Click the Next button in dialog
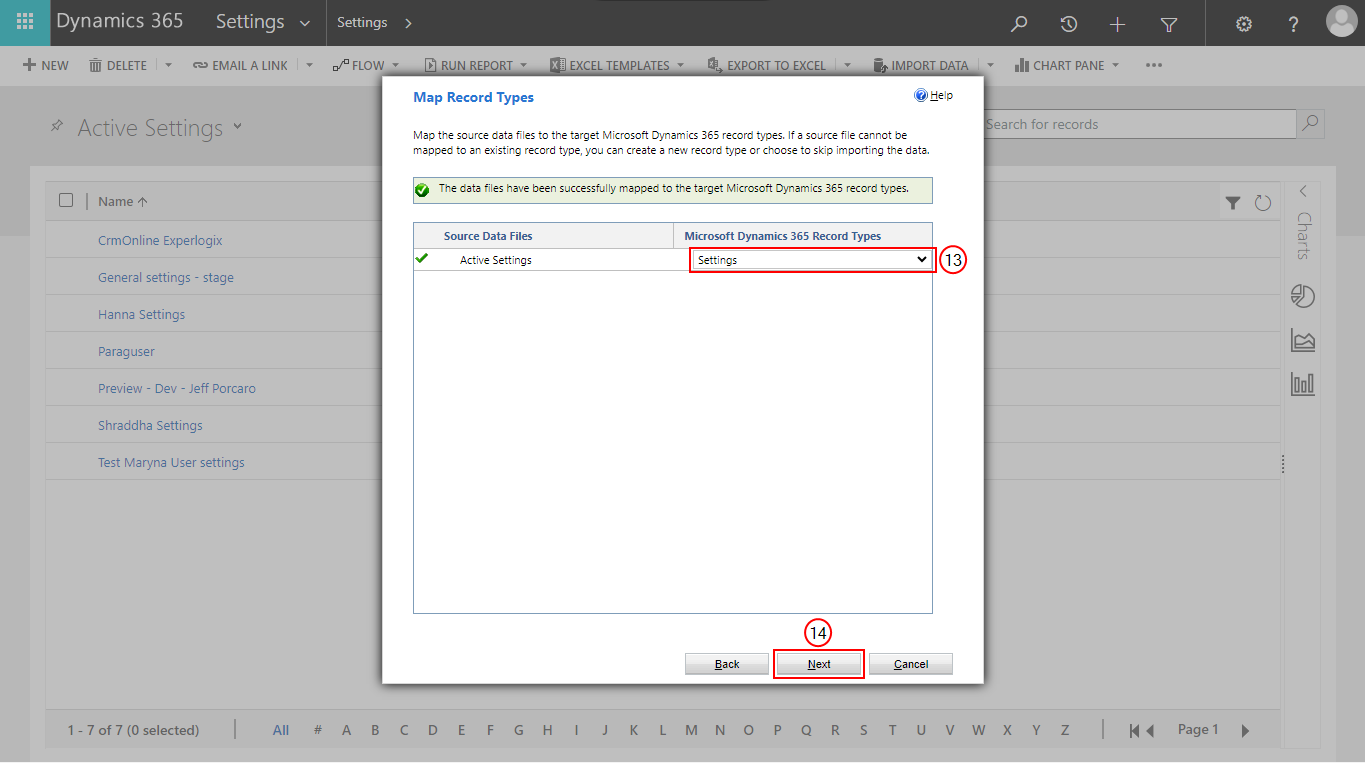 (x=819, y=664)
